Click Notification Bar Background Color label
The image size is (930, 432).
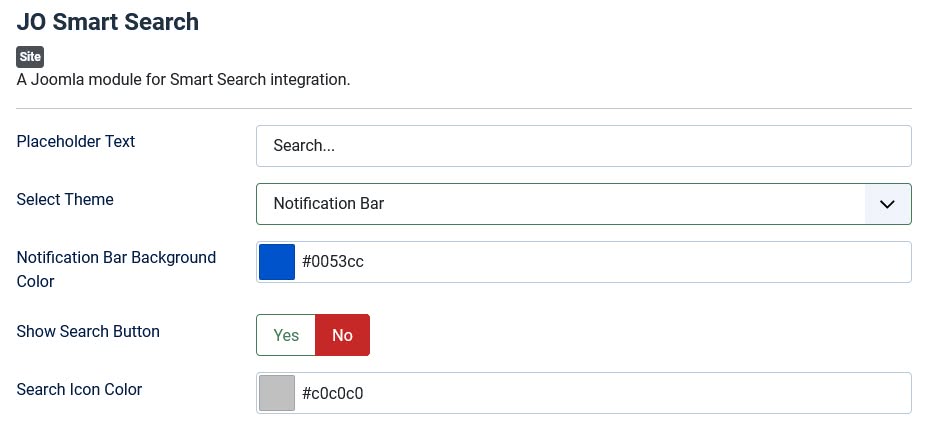tap(116, 258)
